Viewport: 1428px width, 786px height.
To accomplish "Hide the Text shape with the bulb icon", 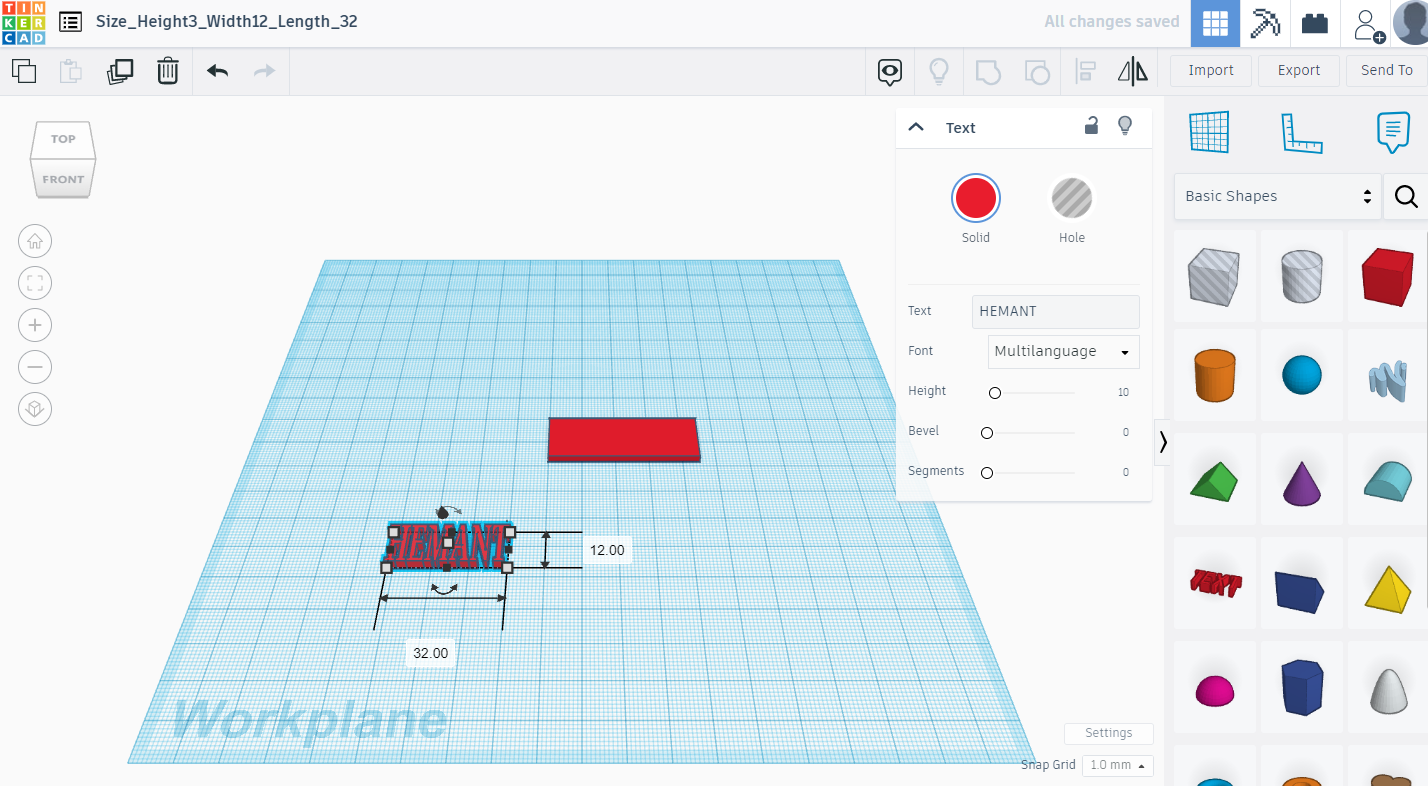I will pos(1124,126).
